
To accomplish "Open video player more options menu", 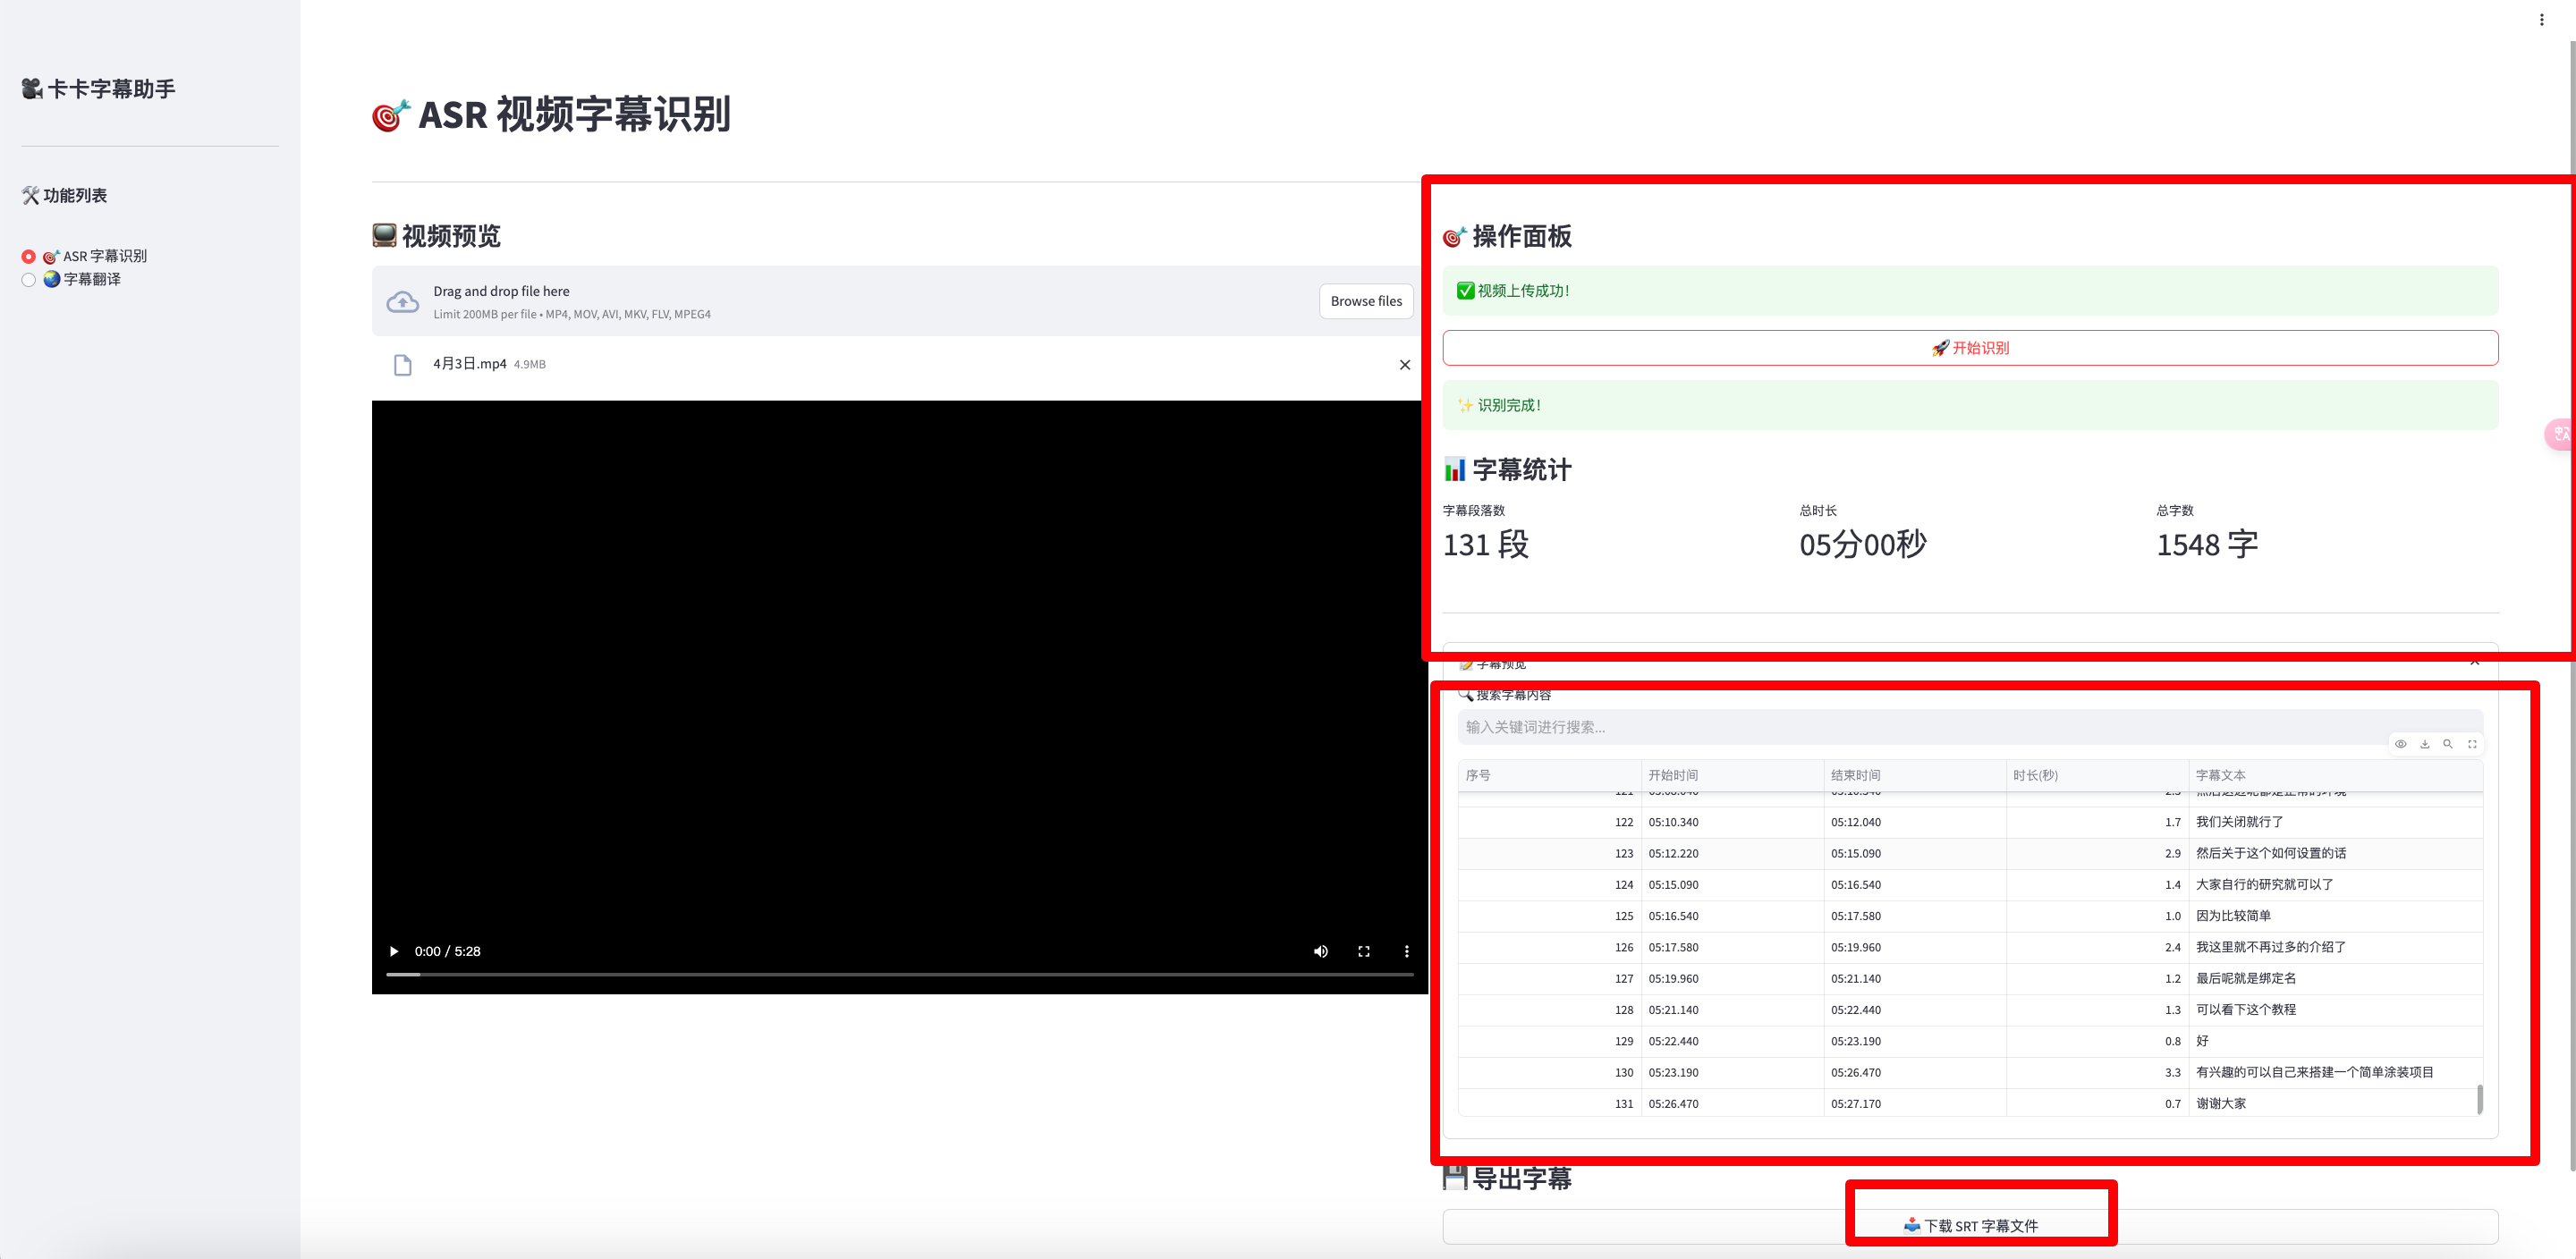I will (1406, 951).
